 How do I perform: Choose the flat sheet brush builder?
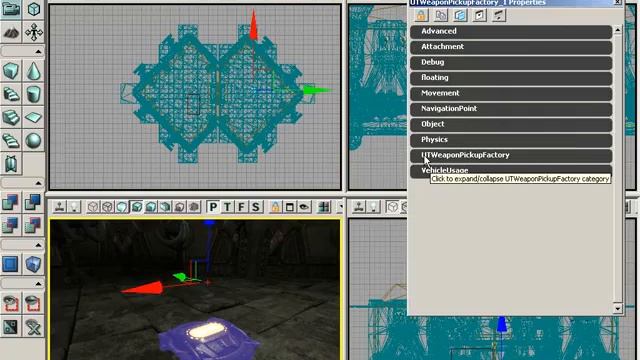33,118
